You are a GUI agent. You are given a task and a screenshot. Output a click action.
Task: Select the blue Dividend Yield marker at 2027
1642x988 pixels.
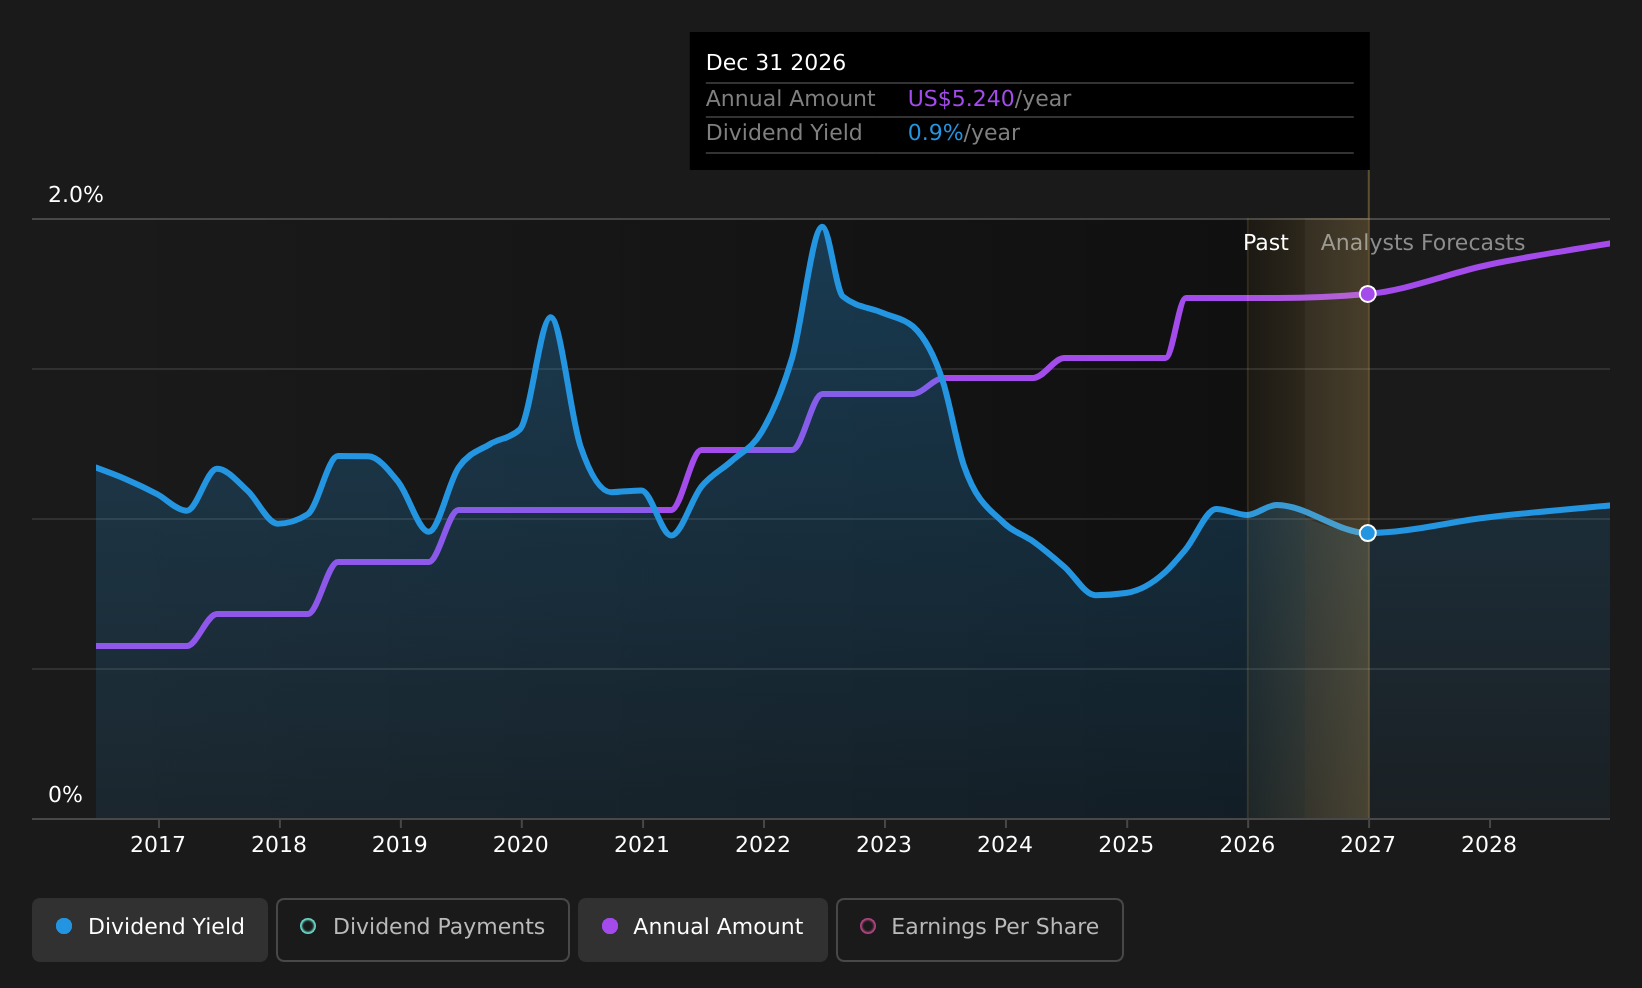[x=1368, y=533]
